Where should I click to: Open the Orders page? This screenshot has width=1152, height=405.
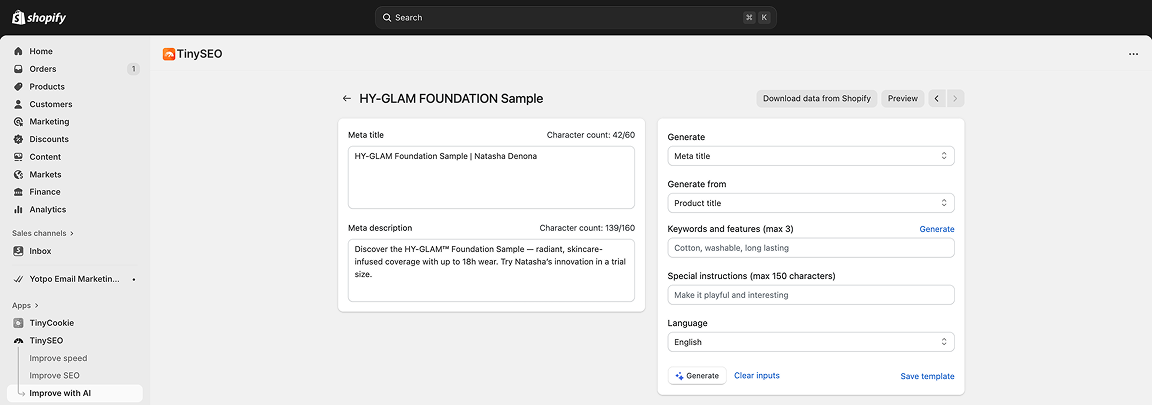43,69
